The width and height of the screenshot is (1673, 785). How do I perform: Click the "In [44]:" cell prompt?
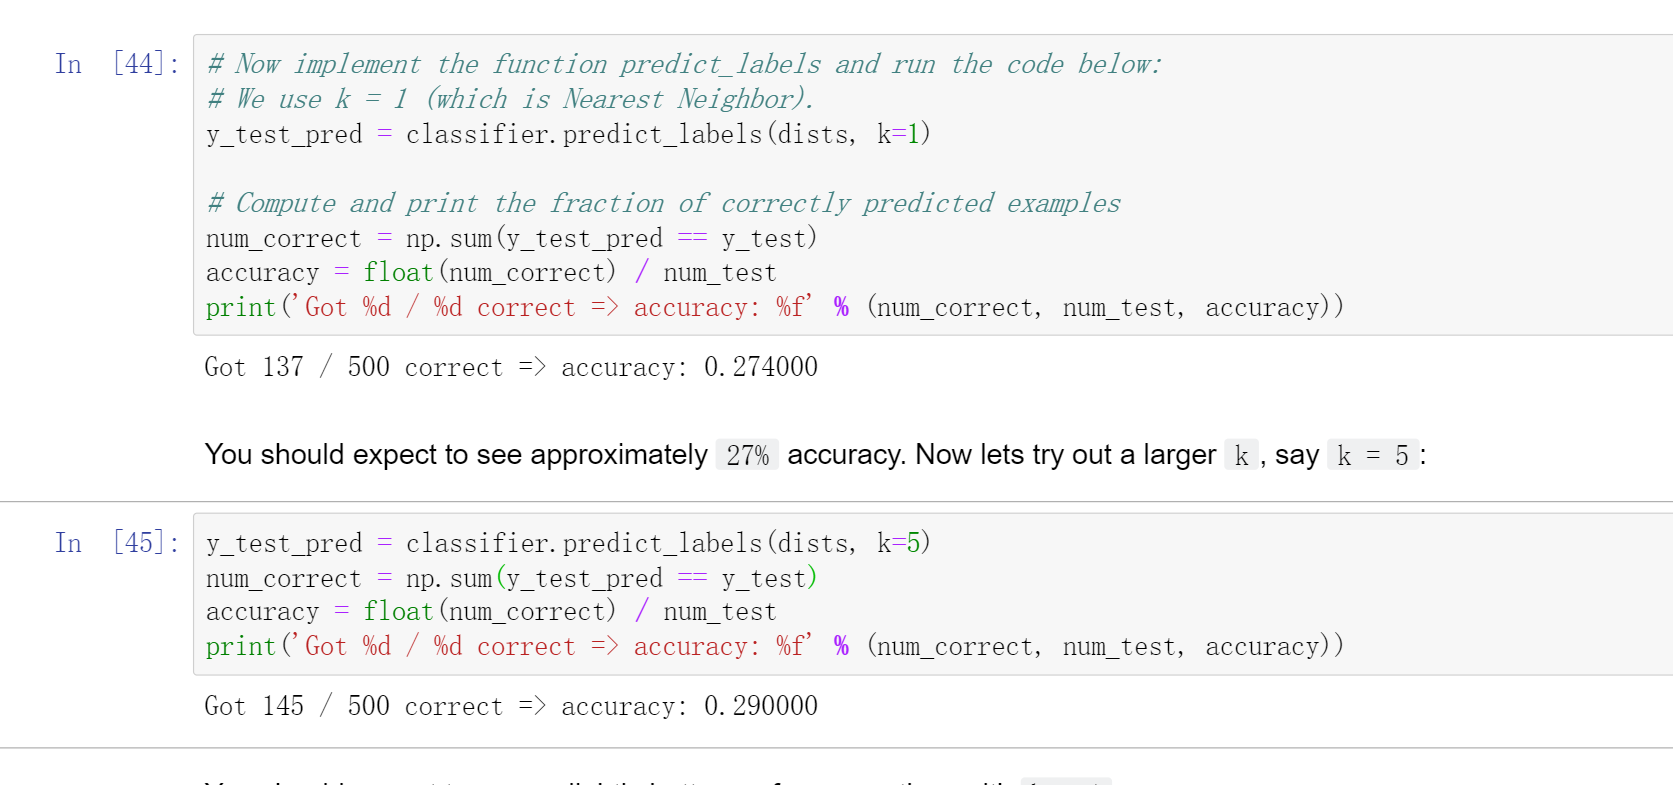point(117,65)
